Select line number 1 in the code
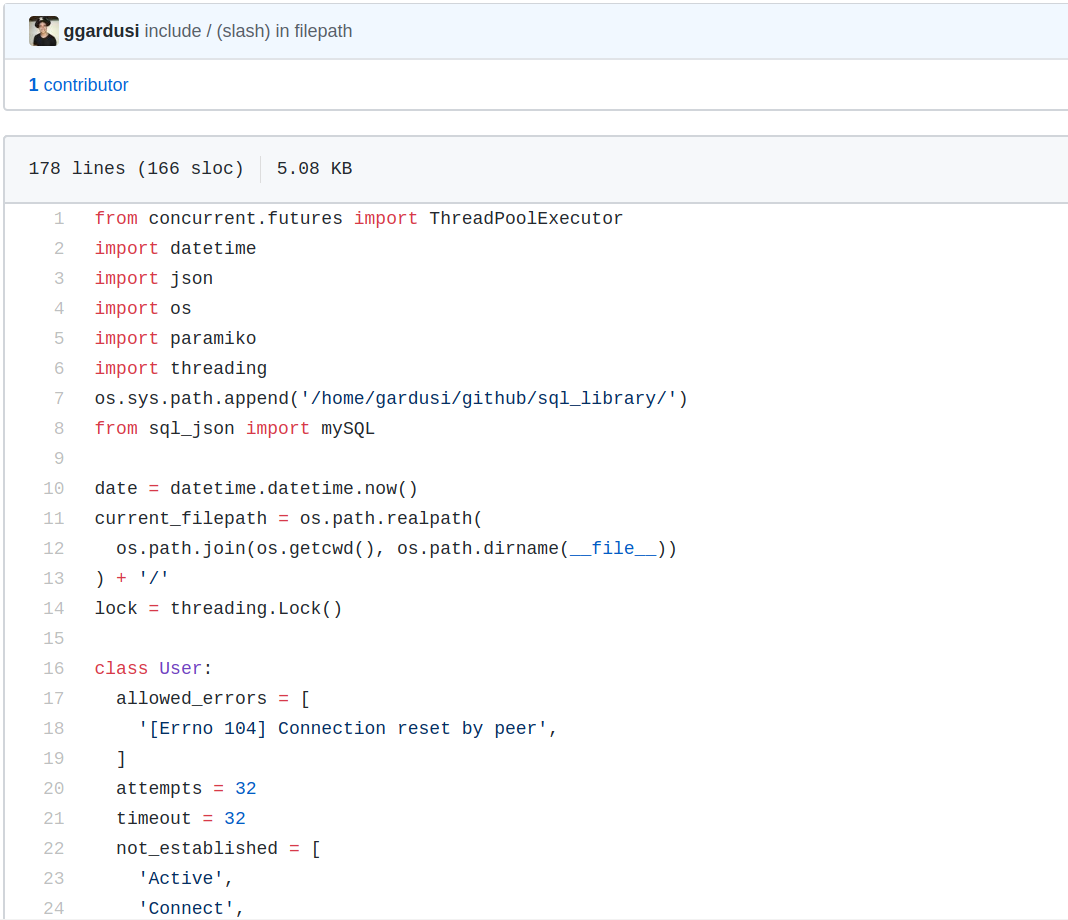This screenshot has width=1068, height=920. [x=59, y=218]
